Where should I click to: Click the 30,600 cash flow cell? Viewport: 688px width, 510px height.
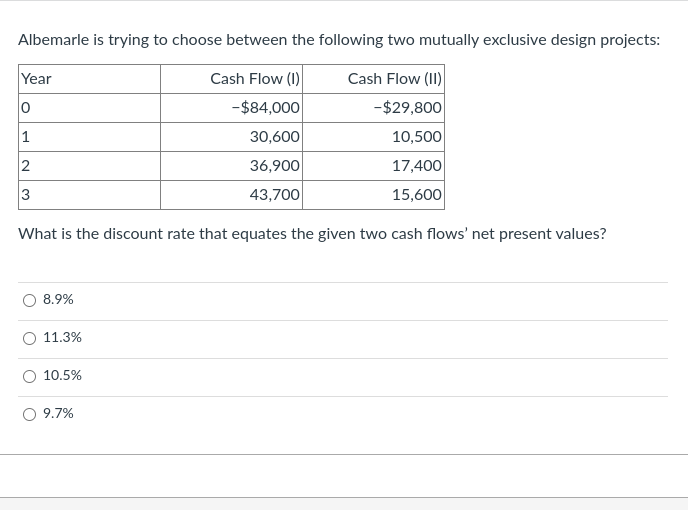(x=232, y=137)
